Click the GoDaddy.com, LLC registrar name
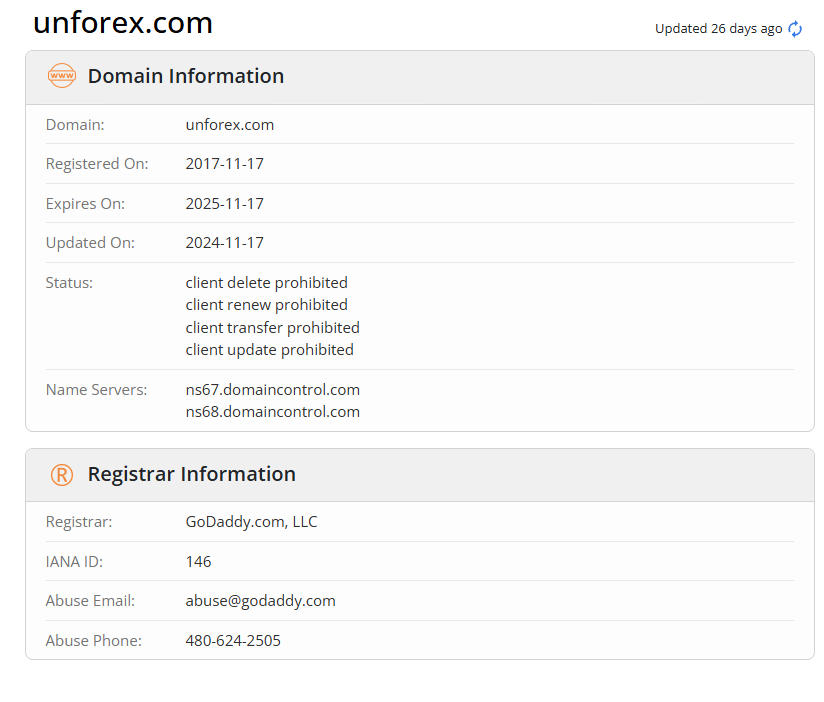824x702 pixels. (x=252, y=522)
